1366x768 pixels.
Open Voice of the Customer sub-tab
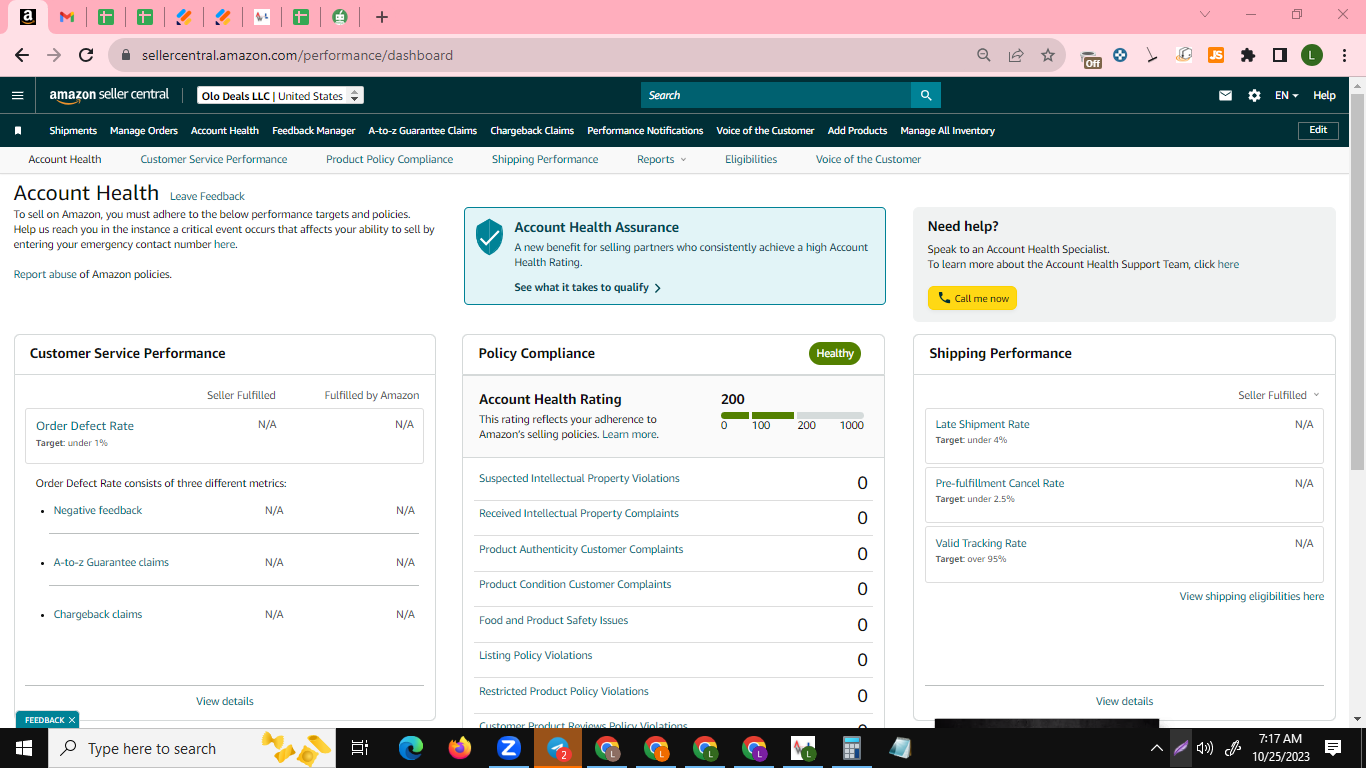click(868, 159)
